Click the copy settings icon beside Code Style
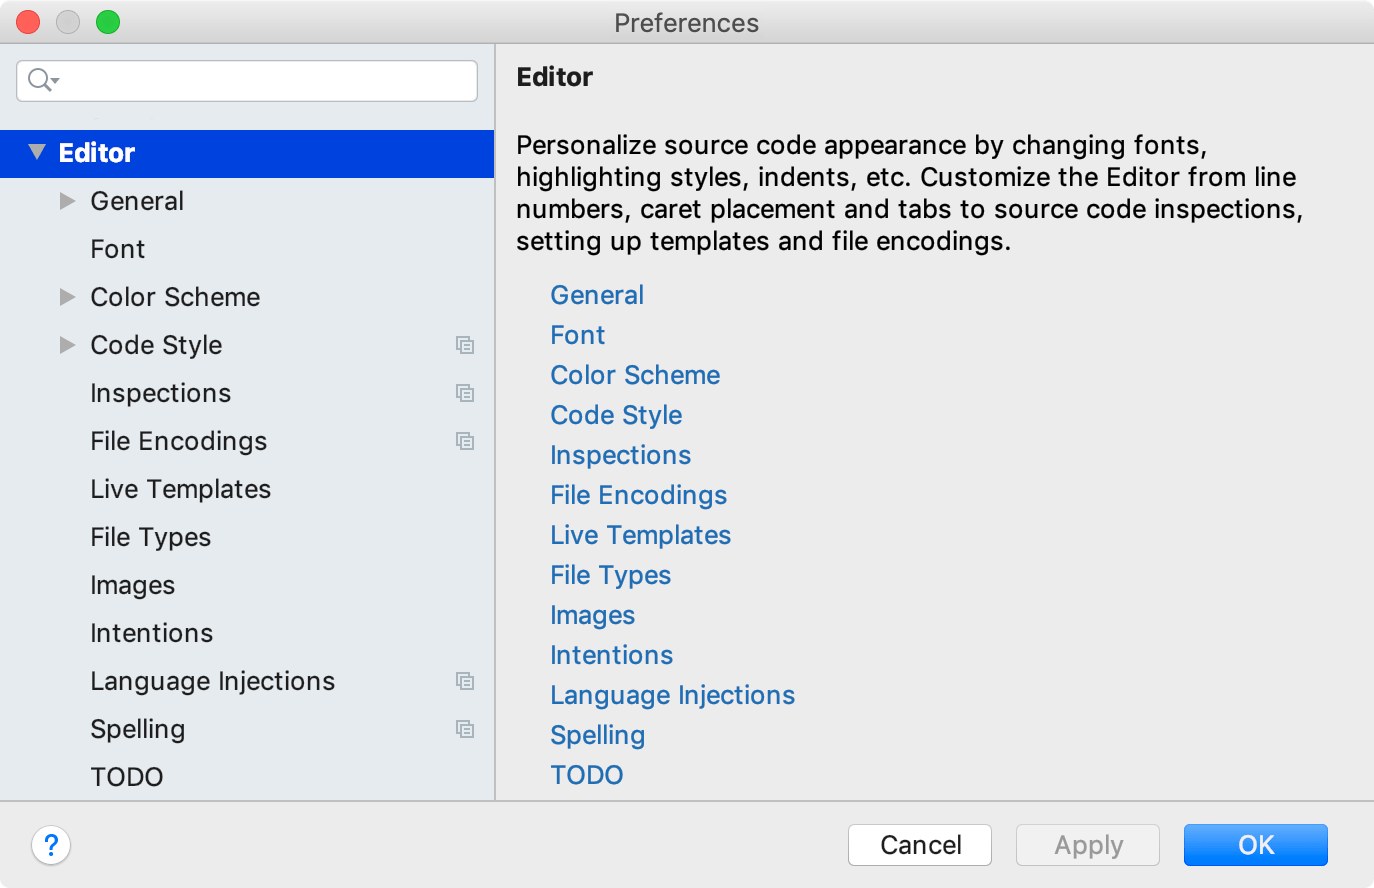The width and height of the screenshot is (1374, 888). click(x=465, y=345)
